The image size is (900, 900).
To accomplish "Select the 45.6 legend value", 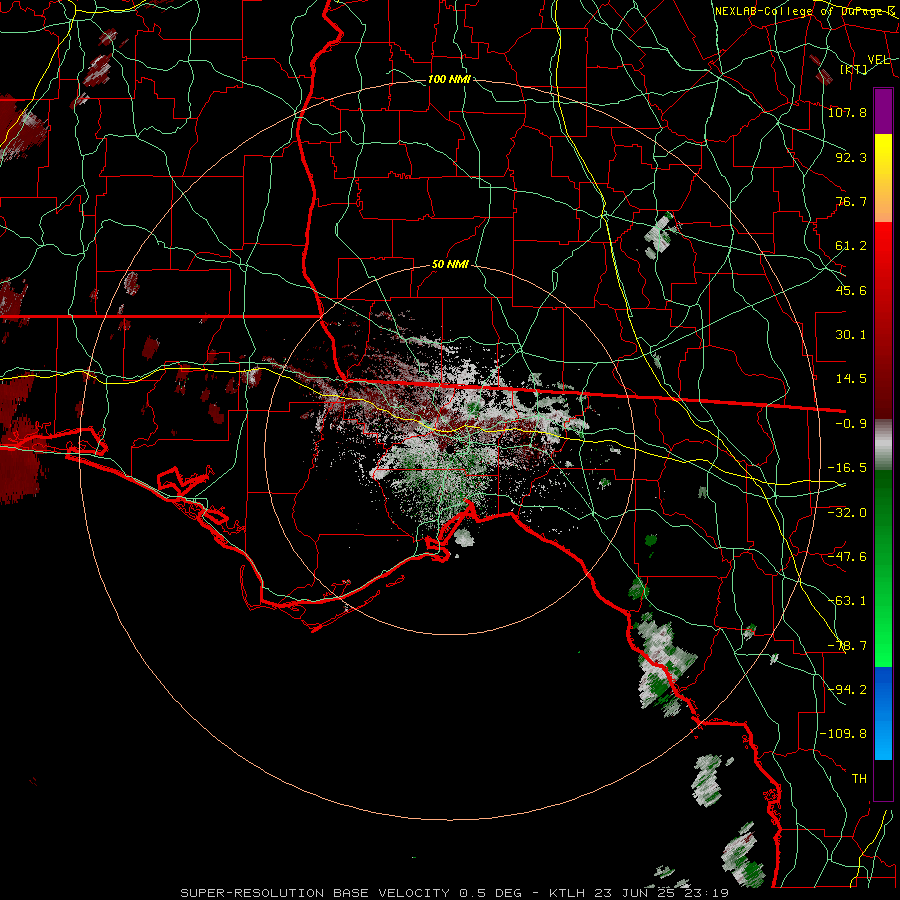I will [x=851, y=290].
